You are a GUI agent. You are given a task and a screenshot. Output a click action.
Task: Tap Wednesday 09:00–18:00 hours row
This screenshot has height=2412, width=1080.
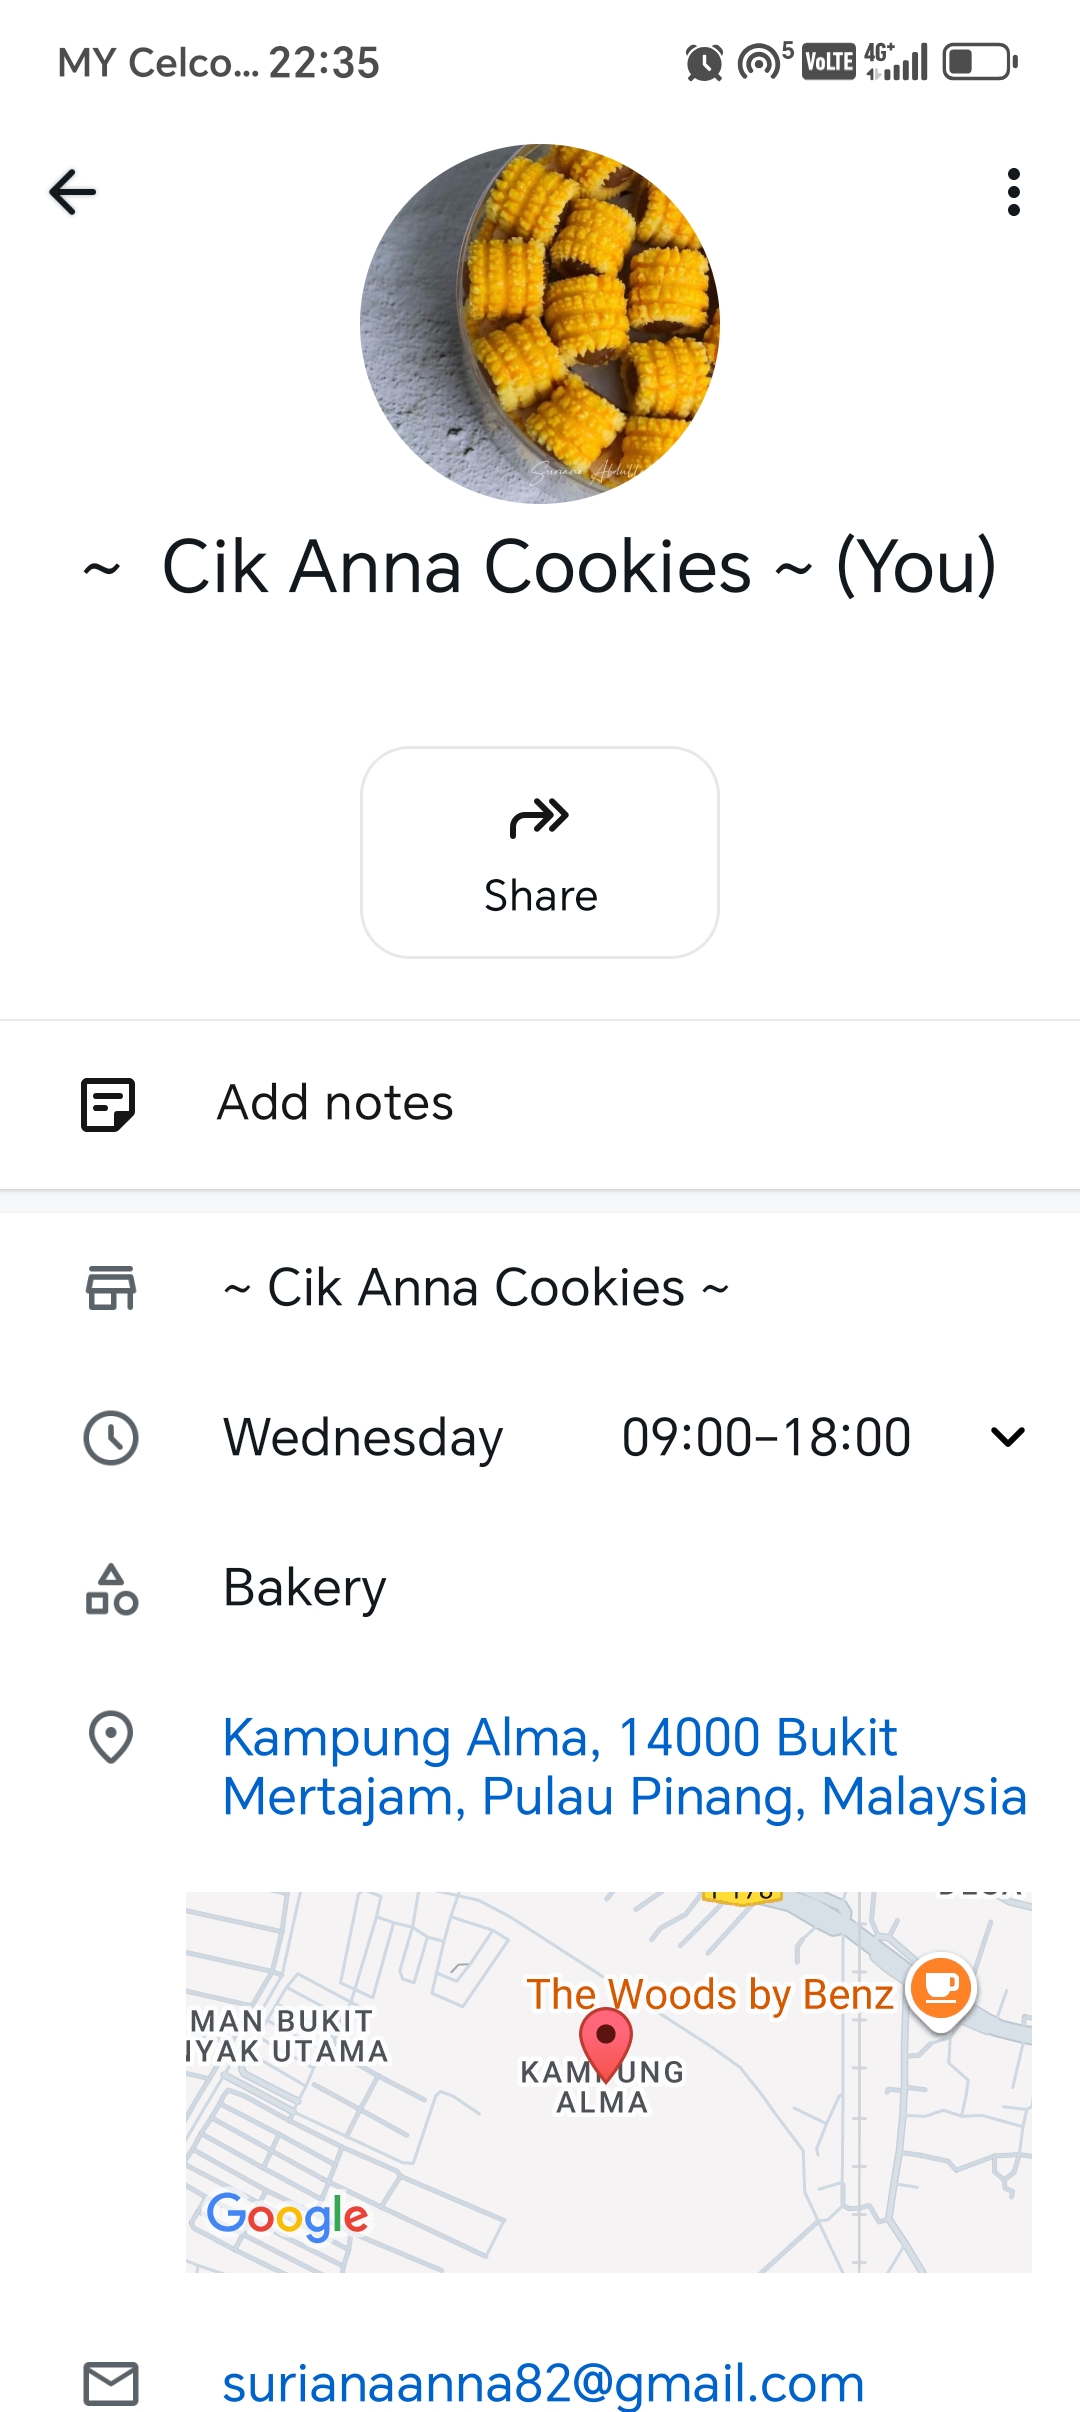tap(566, 1438)
